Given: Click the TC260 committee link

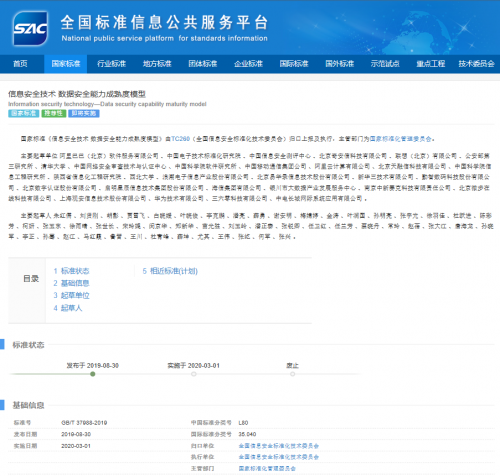Looking at the screenshot, I should pos(180,139).
